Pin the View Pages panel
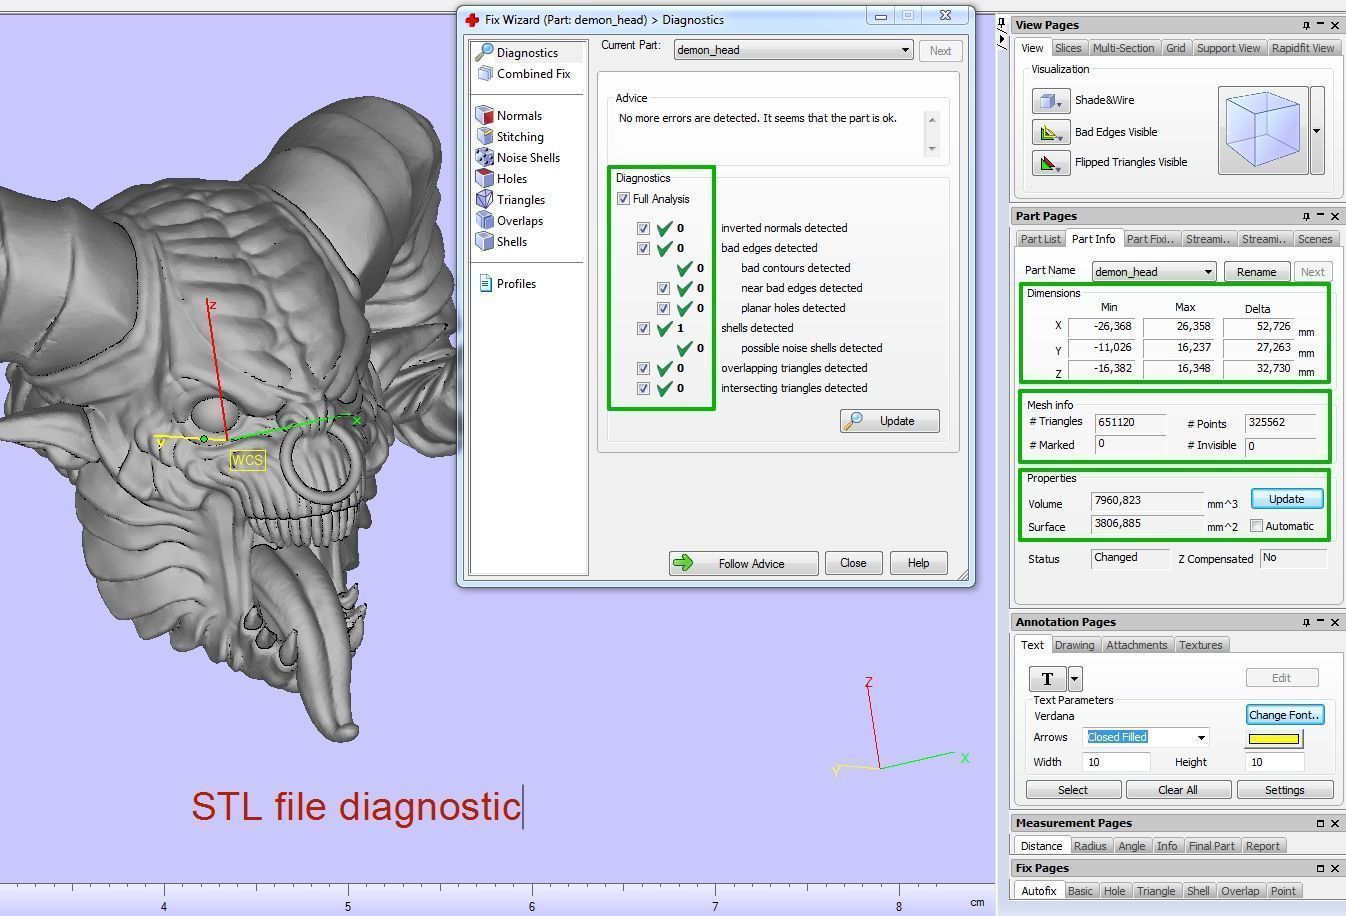The width and height of the screenshot is (1346, 916). coord(1305,25)
